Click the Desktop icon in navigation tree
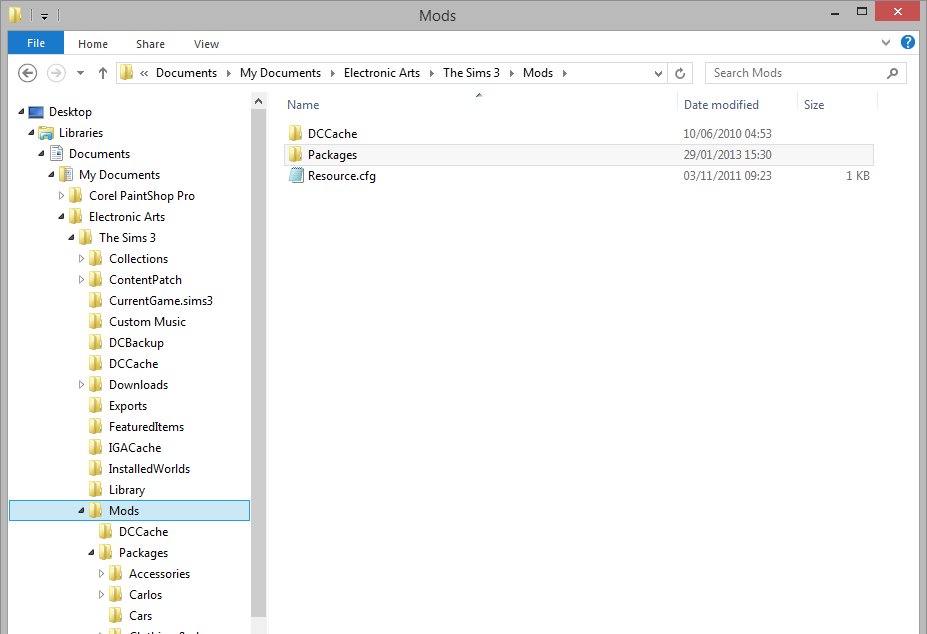 coord(36,112)
